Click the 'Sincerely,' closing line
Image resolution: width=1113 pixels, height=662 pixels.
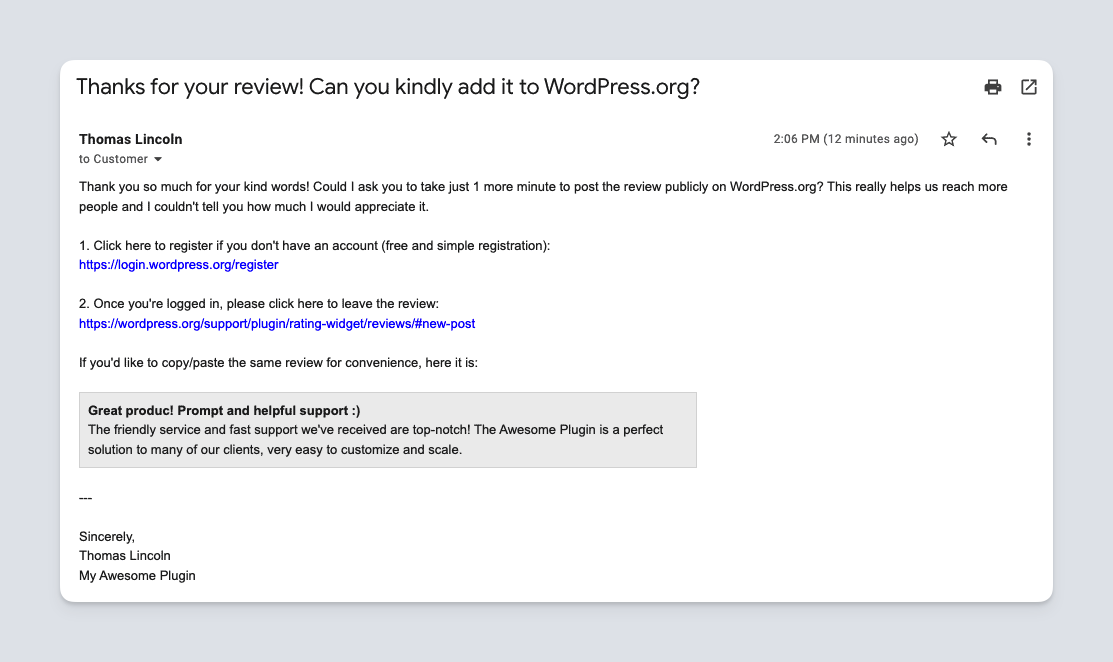(107, 536)
